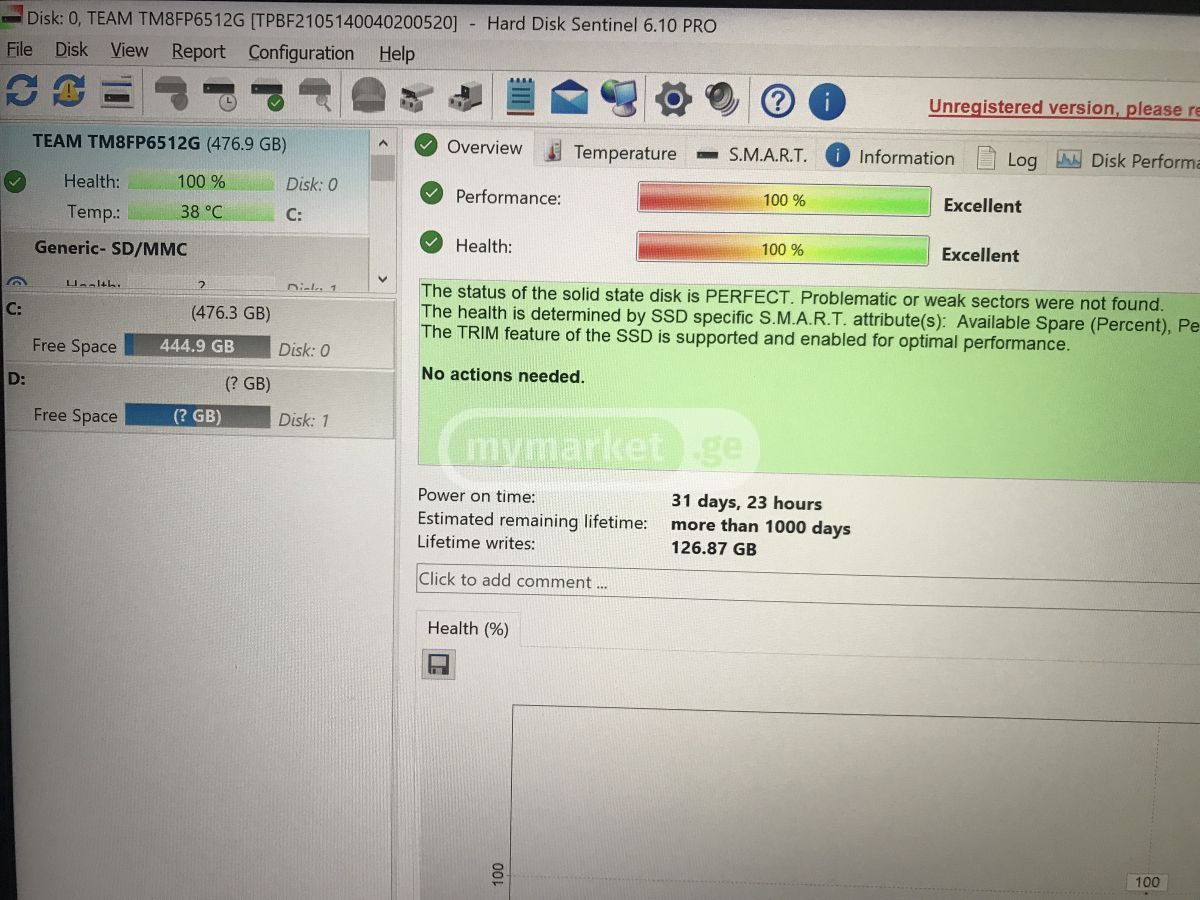Click the green check beside Health in Overview
The width and height of the screenshot is (1200, 900).
431,243
